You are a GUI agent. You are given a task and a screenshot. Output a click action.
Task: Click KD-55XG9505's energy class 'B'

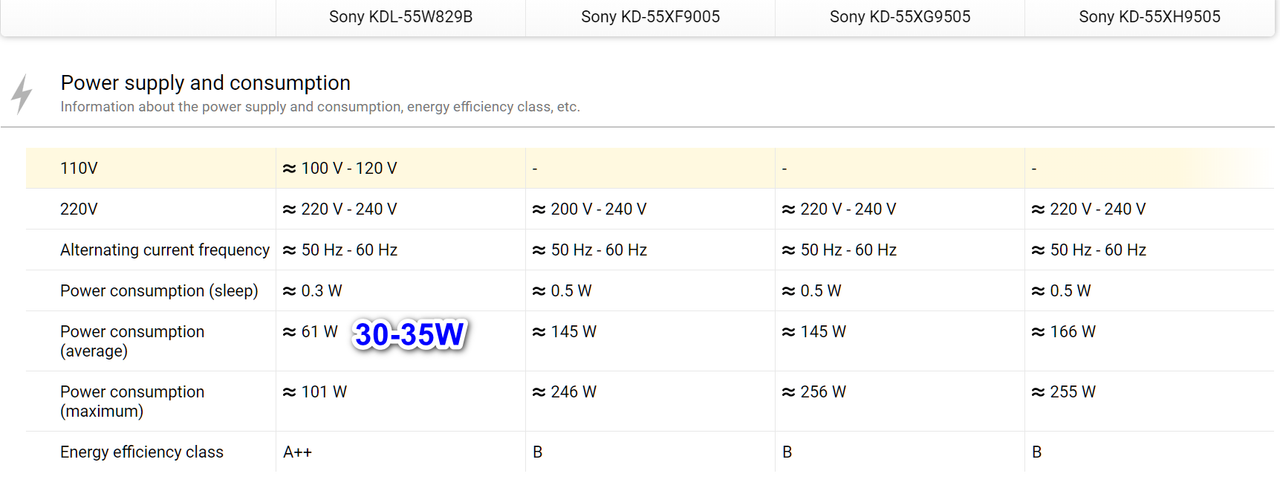click(787, 452)
